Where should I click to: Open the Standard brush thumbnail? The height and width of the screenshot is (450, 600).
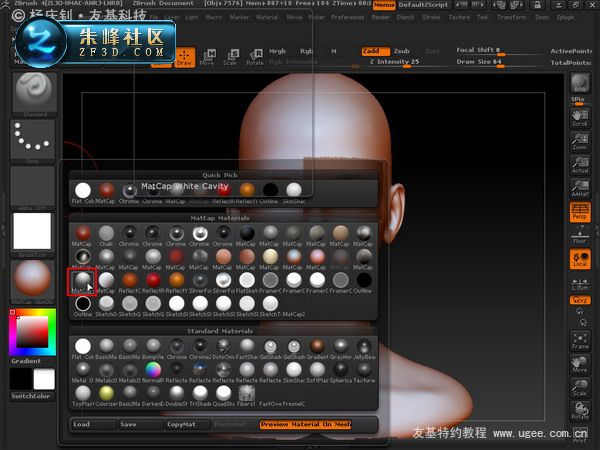click(34, 94)
